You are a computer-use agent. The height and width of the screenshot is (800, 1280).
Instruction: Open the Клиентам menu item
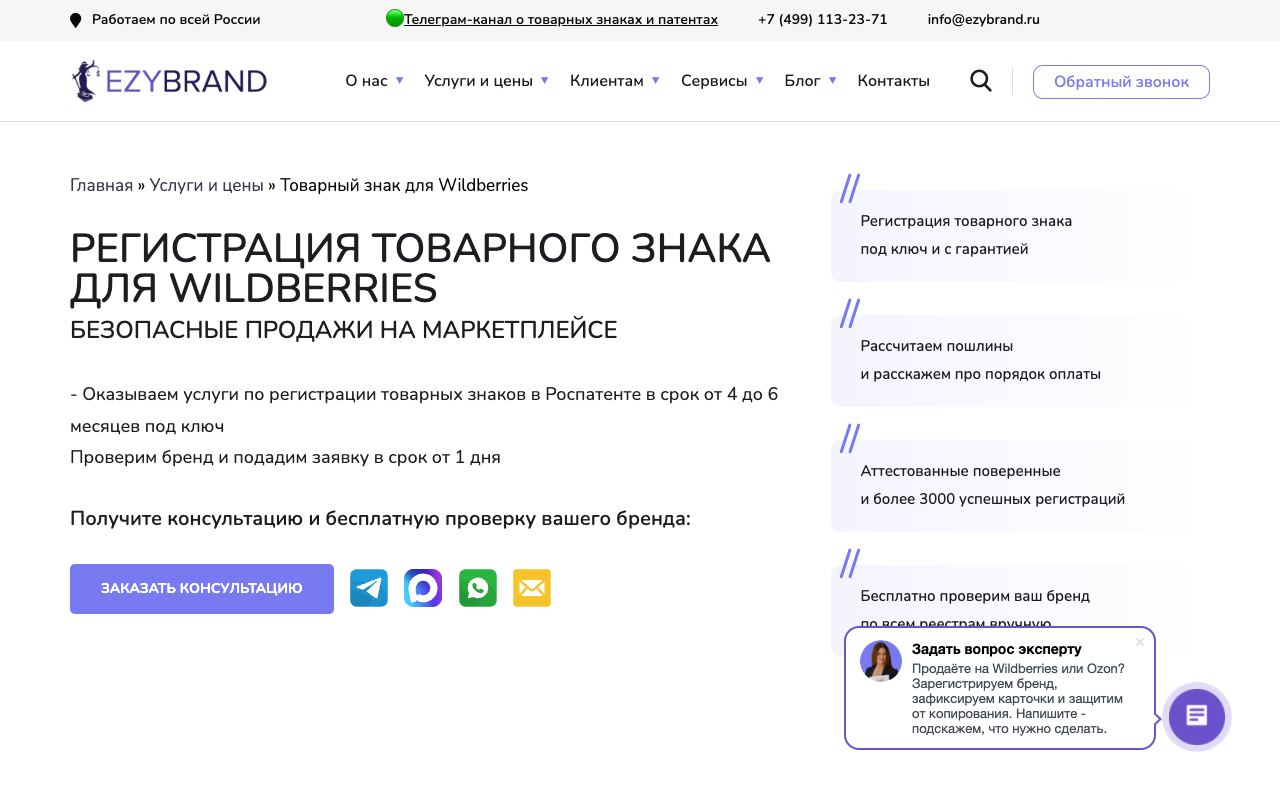coord(607,81)
